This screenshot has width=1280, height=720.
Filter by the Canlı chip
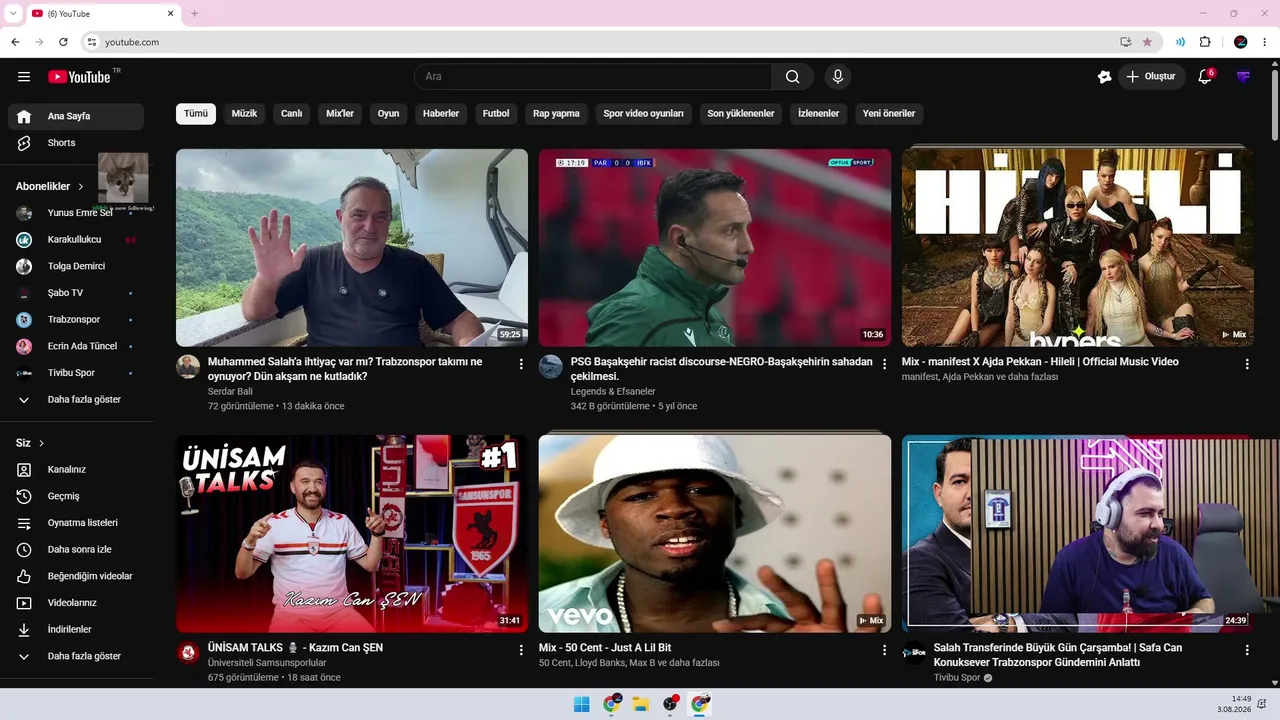point(292,114)
